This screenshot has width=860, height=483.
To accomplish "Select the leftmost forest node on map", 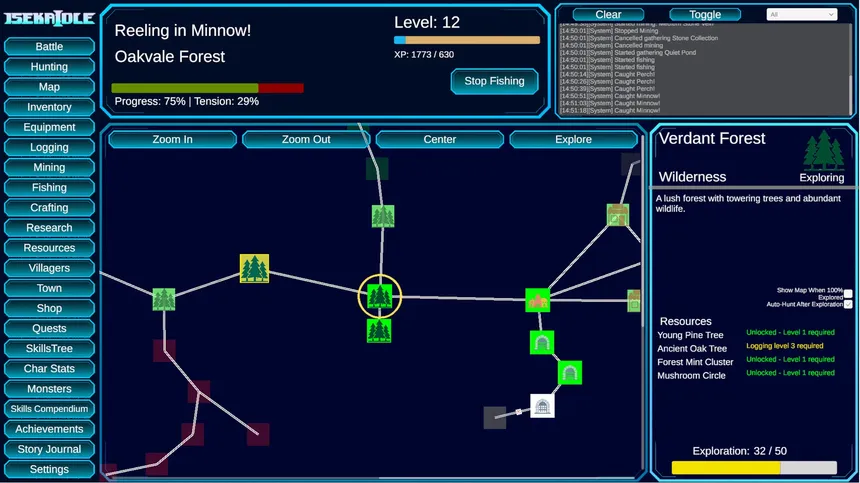I will [164, 298].
